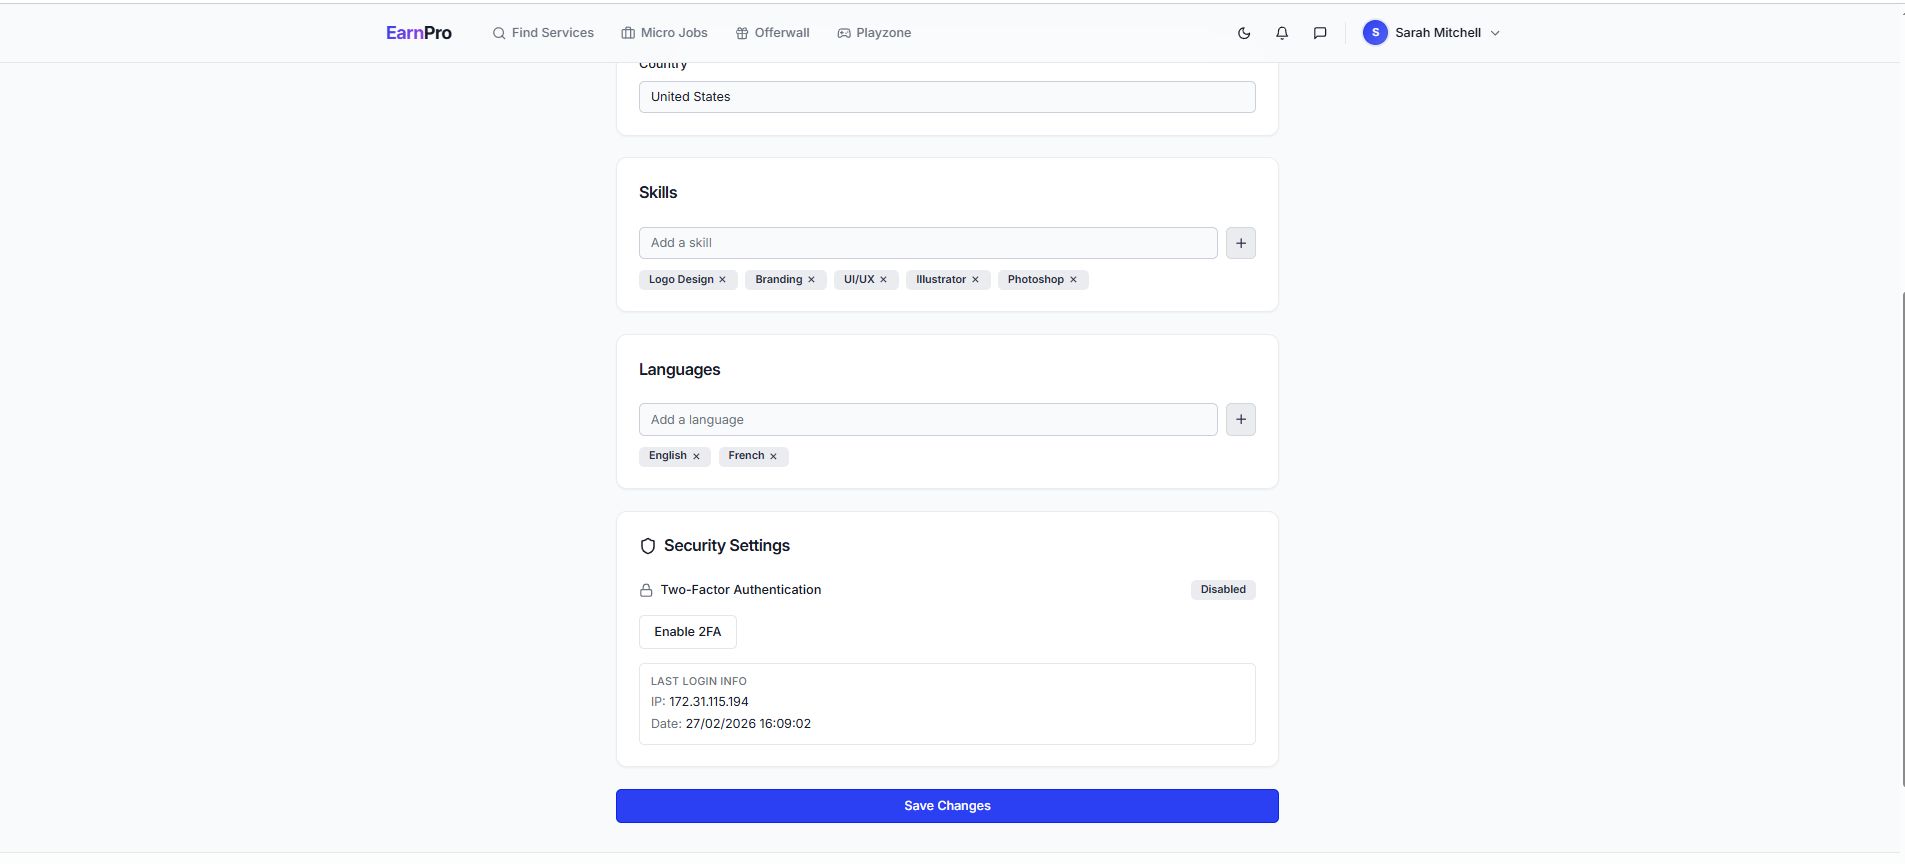Focus the Add a skill field
1905x864 pixels.
tap(927, 243)
